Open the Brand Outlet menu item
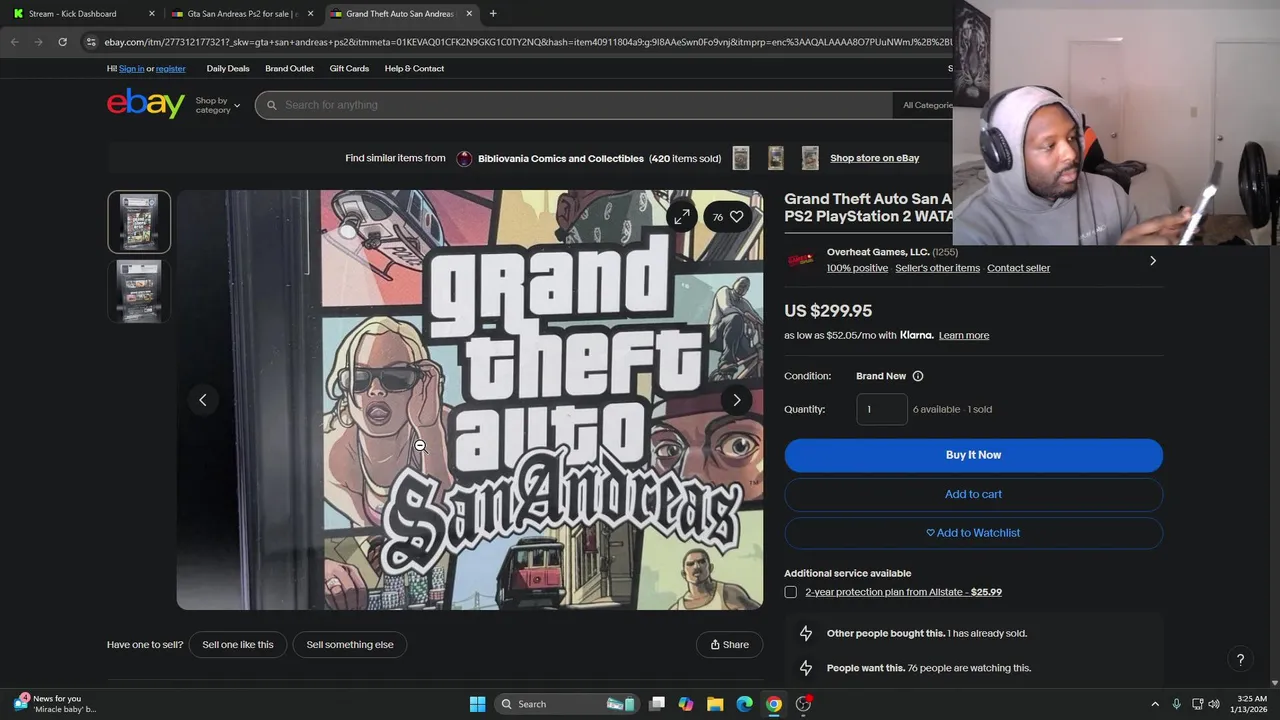The image size is (1280, 720). point(289,68)
